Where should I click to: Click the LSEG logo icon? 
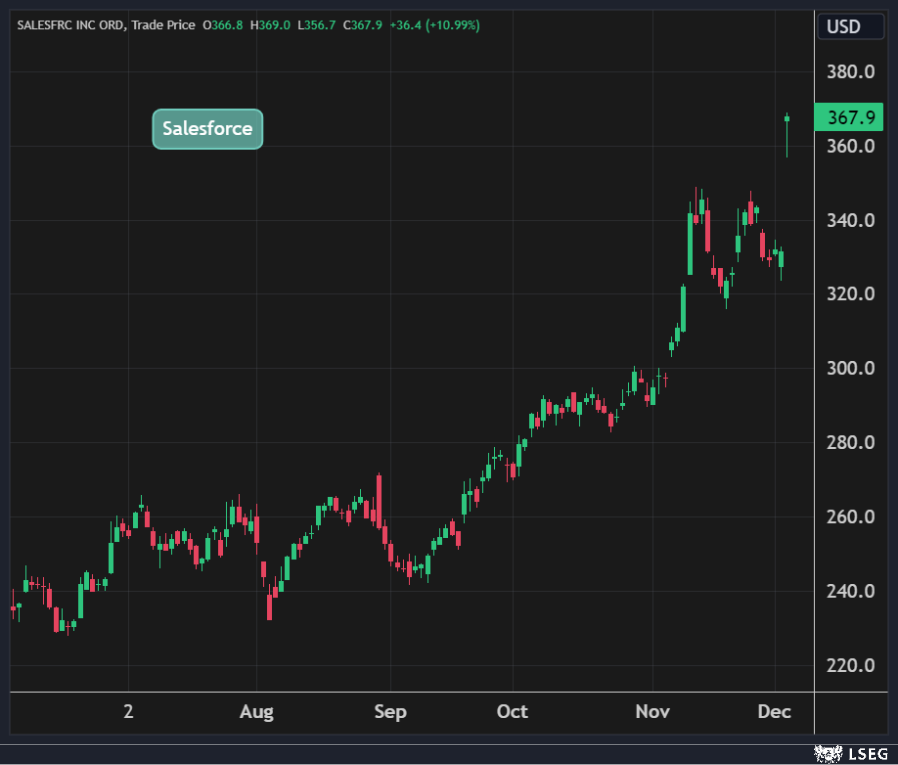coord(829,752)
